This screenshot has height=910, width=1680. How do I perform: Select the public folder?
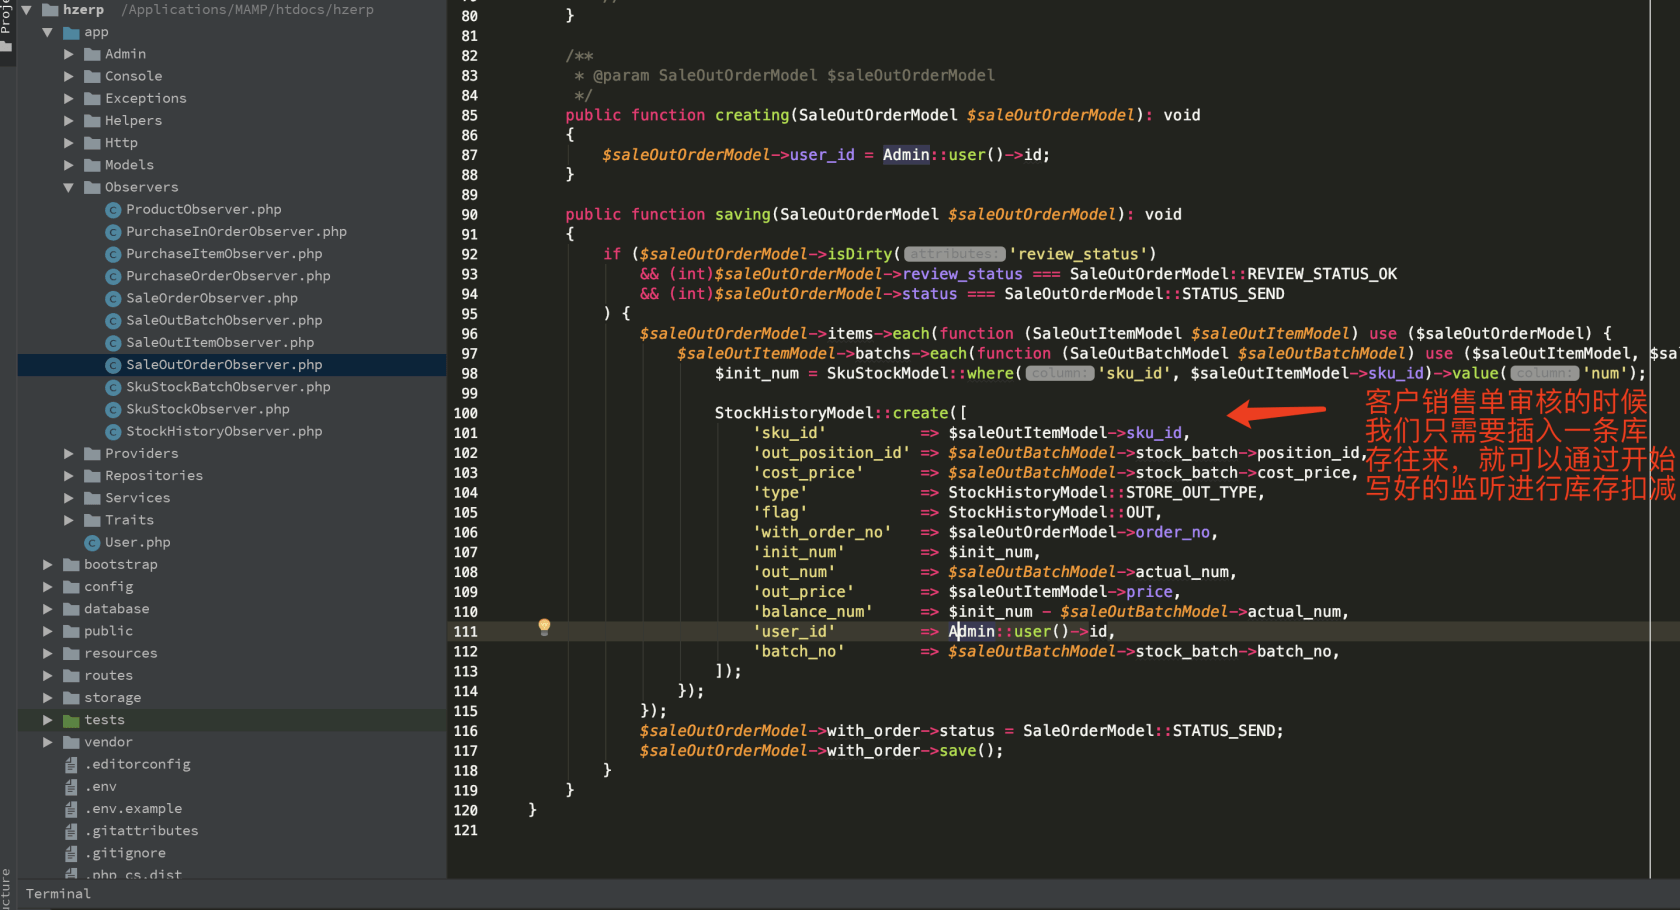point(109,631)
